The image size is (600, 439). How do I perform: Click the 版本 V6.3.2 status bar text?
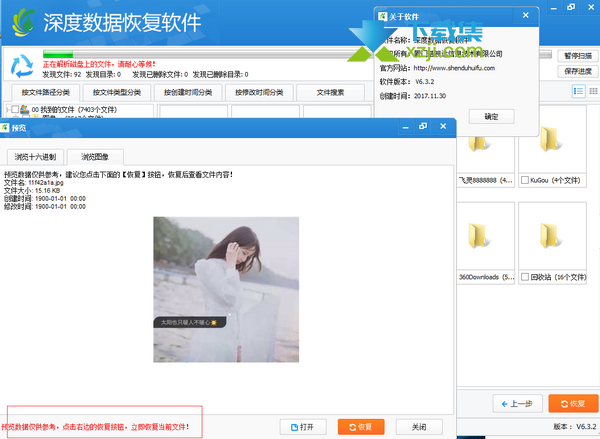575,426
